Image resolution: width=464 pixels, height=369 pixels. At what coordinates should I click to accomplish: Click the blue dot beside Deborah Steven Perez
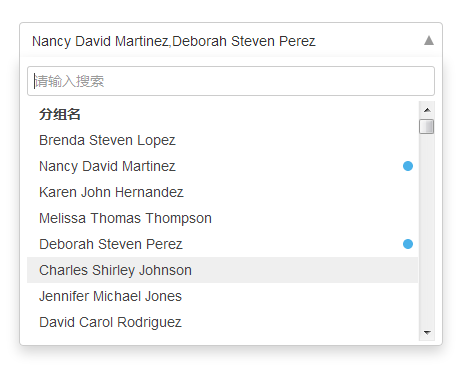pos(408,244)
